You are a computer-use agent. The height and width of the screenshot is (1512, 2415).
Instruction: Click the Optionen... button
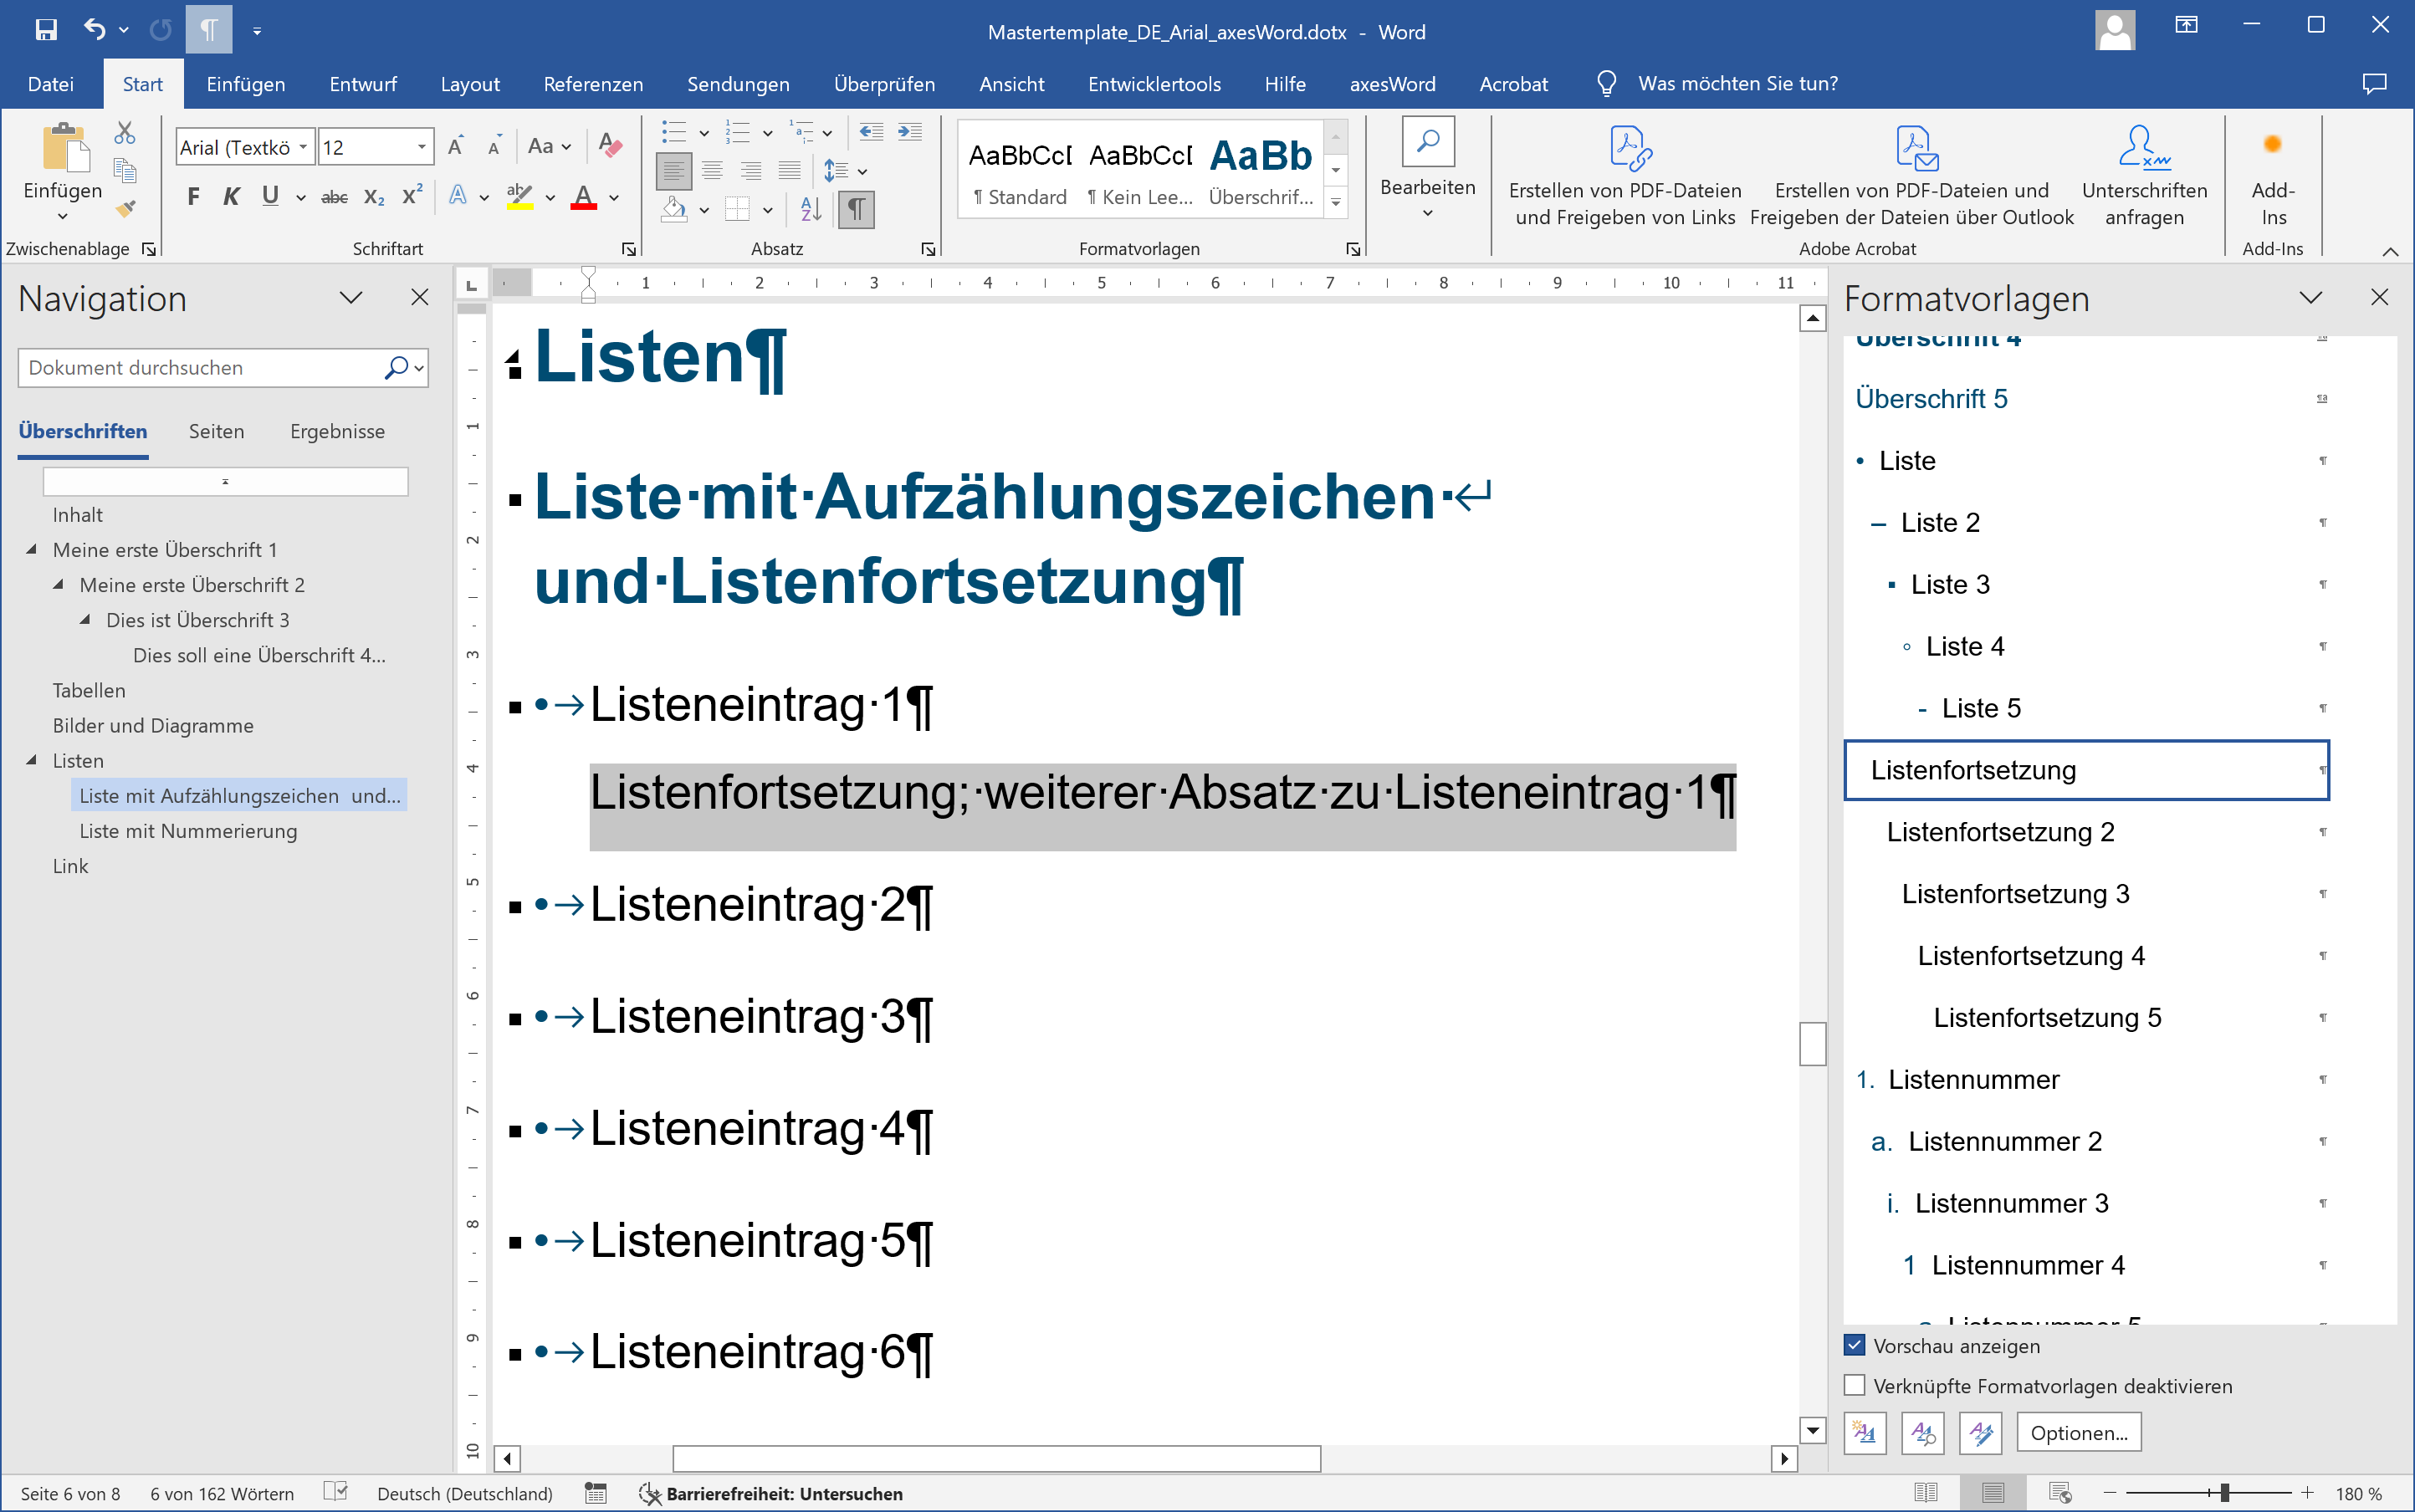(x=2079, y=1433)
